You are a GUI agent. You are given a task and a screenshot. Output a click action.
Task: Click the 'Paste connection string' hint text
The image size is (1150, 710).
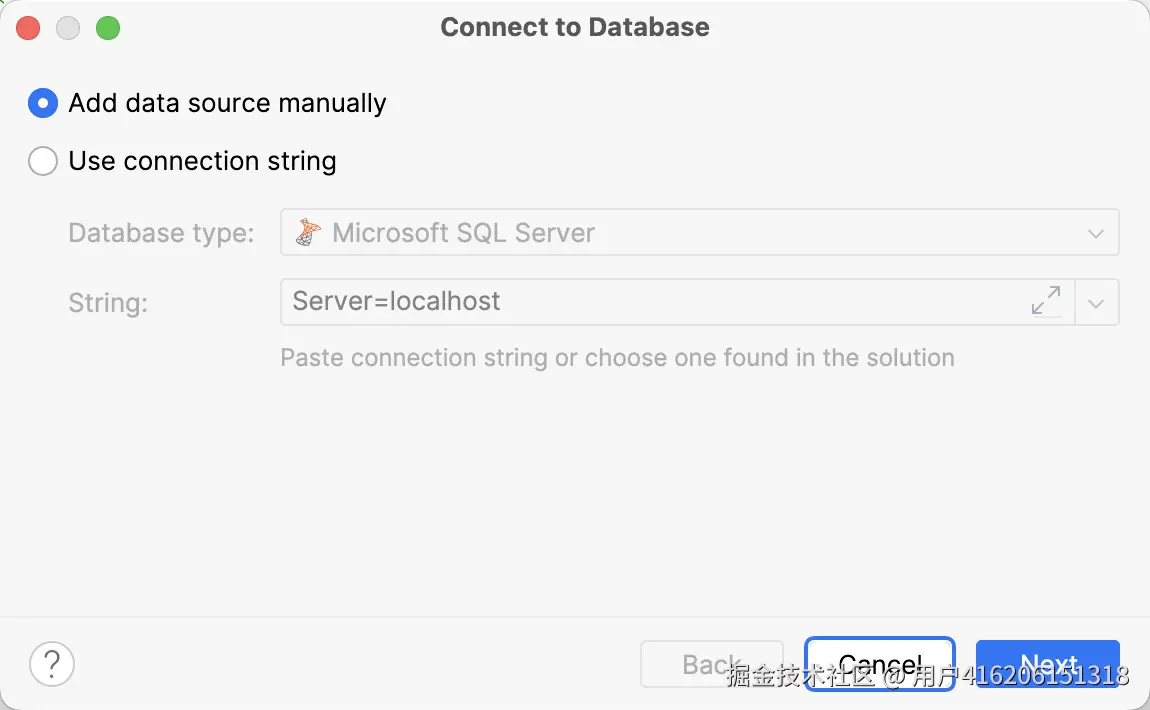coord(617,358)
